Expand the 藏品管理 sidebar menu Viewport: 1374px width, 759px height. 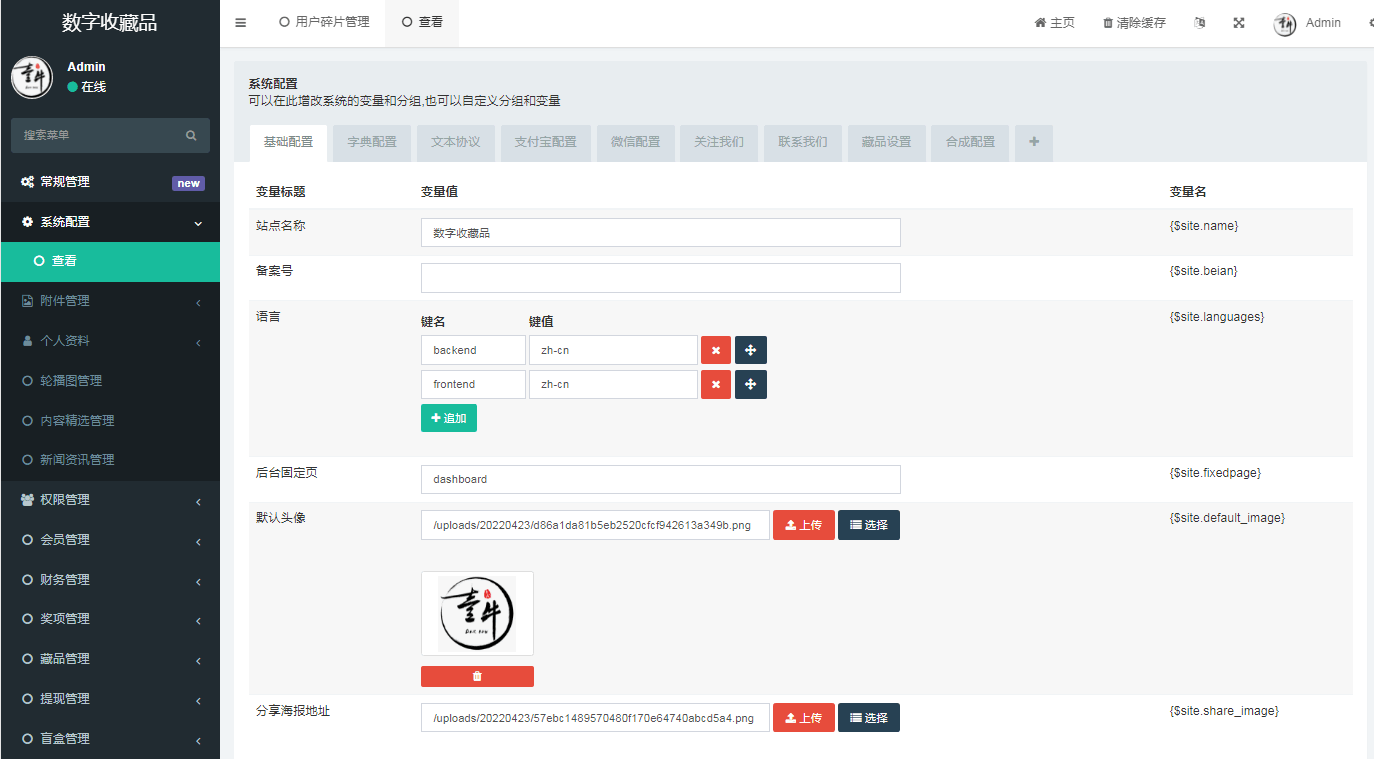click(x=110, y=659)
